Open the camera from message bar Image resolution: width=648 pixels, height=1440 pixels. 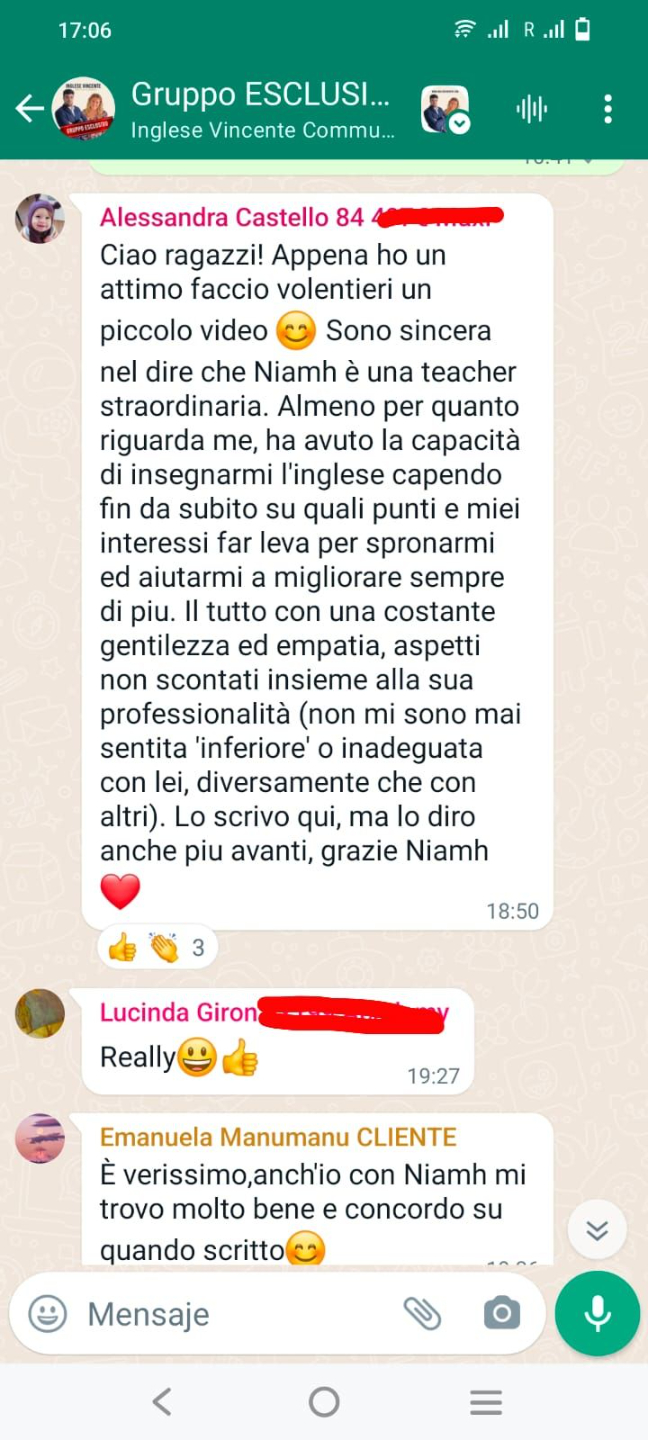(x=501, y=1313)
